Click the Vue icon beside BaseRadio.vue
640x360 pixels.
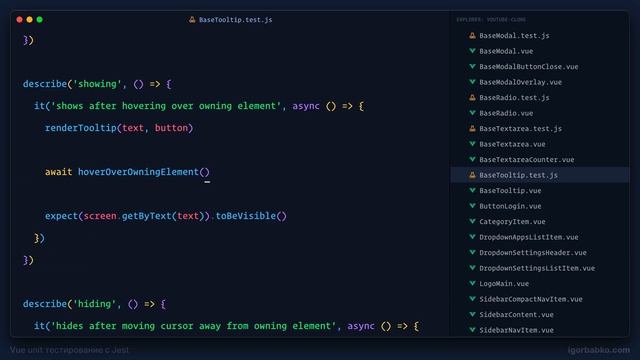(472, 113)
